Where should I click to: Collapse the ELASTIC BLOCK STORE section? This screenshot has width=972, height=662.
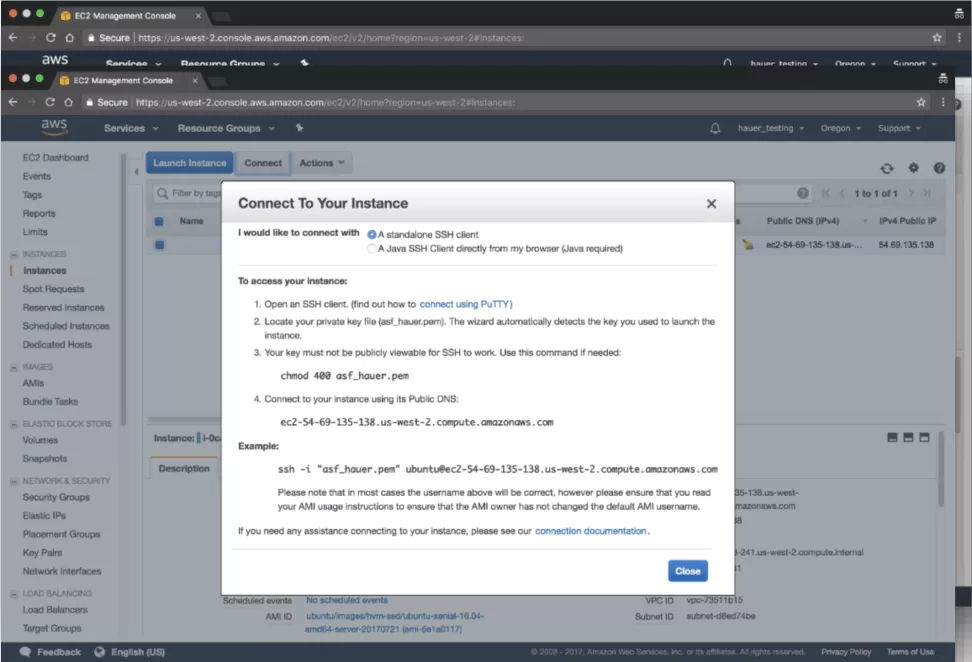pyautogui.click(x=14, y=424)
